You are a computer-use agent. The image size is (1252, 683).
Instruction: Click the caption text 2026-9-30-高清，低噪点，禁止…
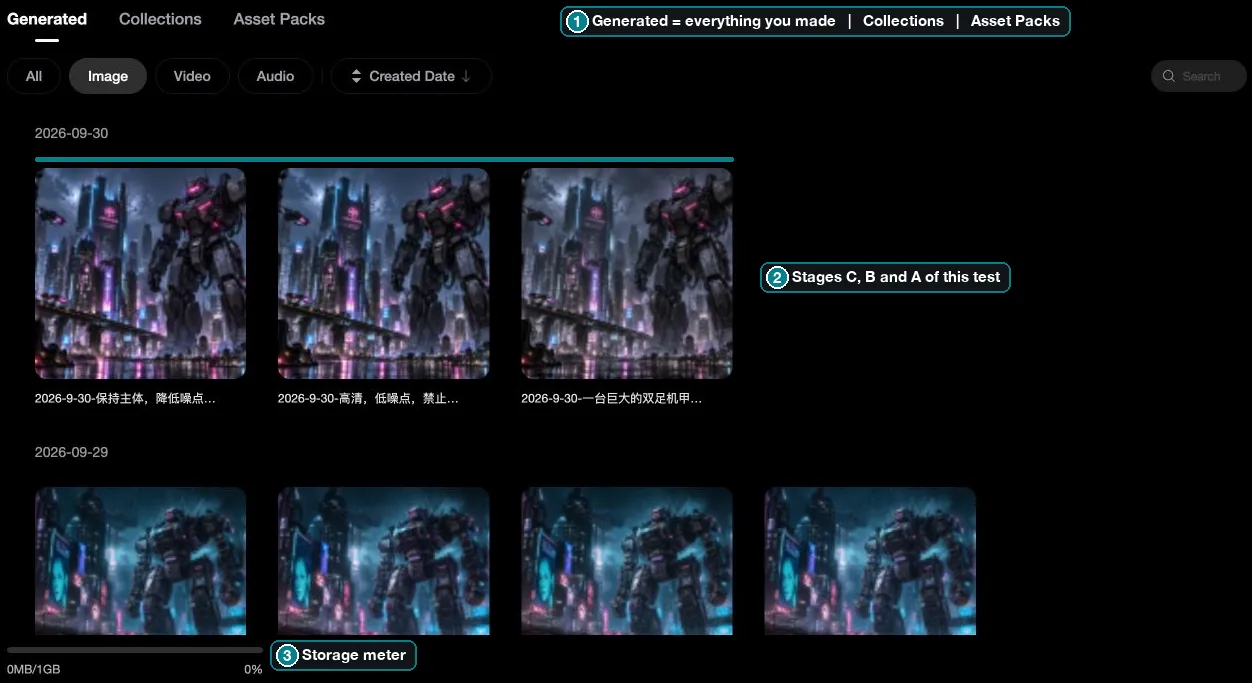pos(368,398)
